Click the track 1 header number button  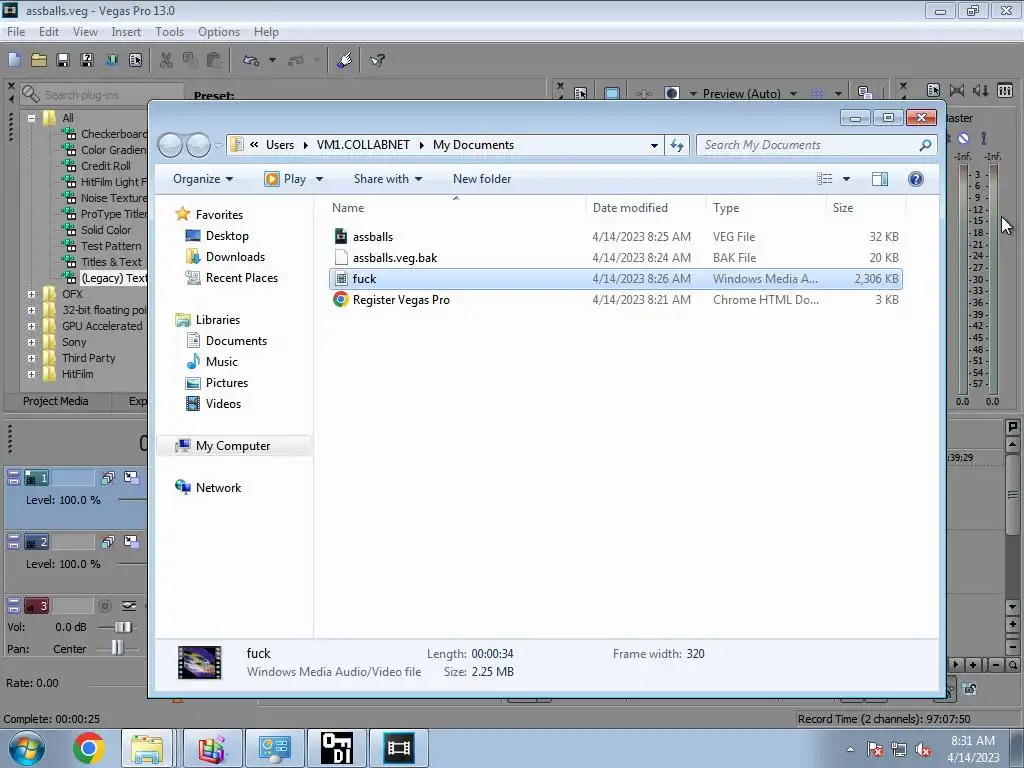tap(37, 478)
